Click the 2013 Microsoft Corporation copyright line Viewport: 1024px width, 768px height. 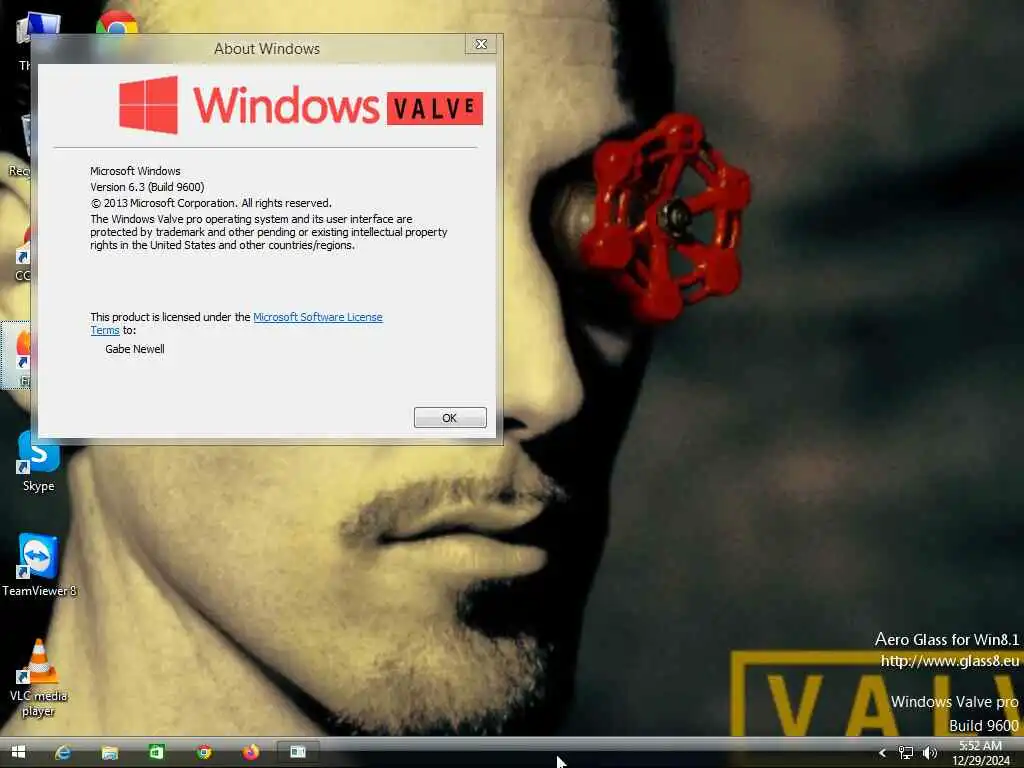click(x=211, y=203)
